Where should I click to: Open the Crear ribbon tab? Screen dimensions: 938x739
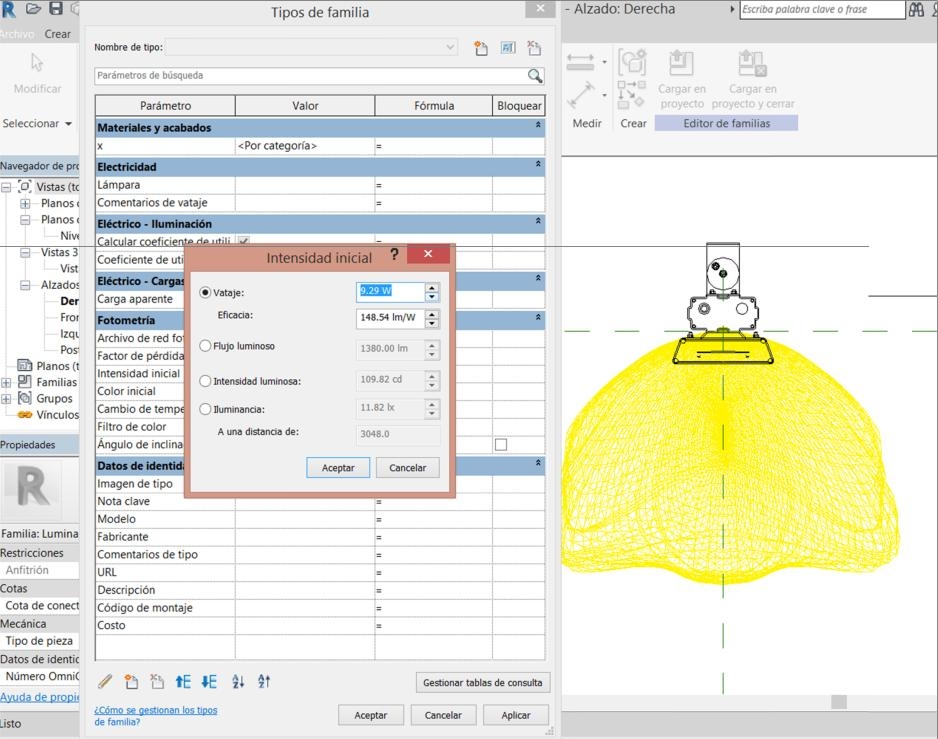click(58, 34)
